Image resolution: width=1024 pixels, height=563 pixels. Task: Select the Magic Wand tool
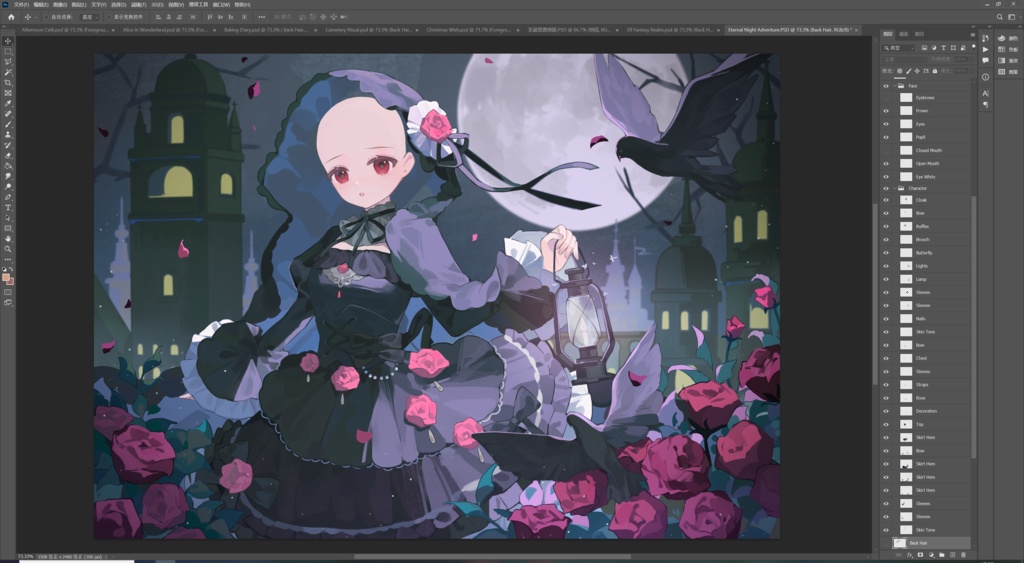click(x=8, y=72)
